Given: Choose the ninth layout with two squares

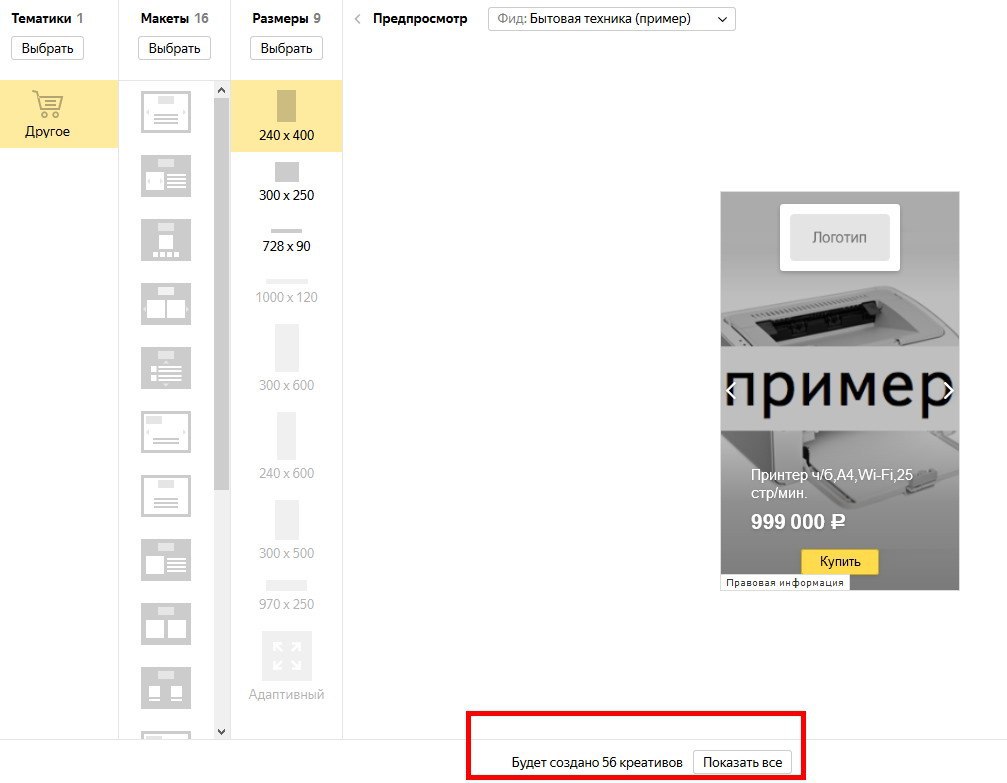Looking at the screenshot, I should [166, 624].
